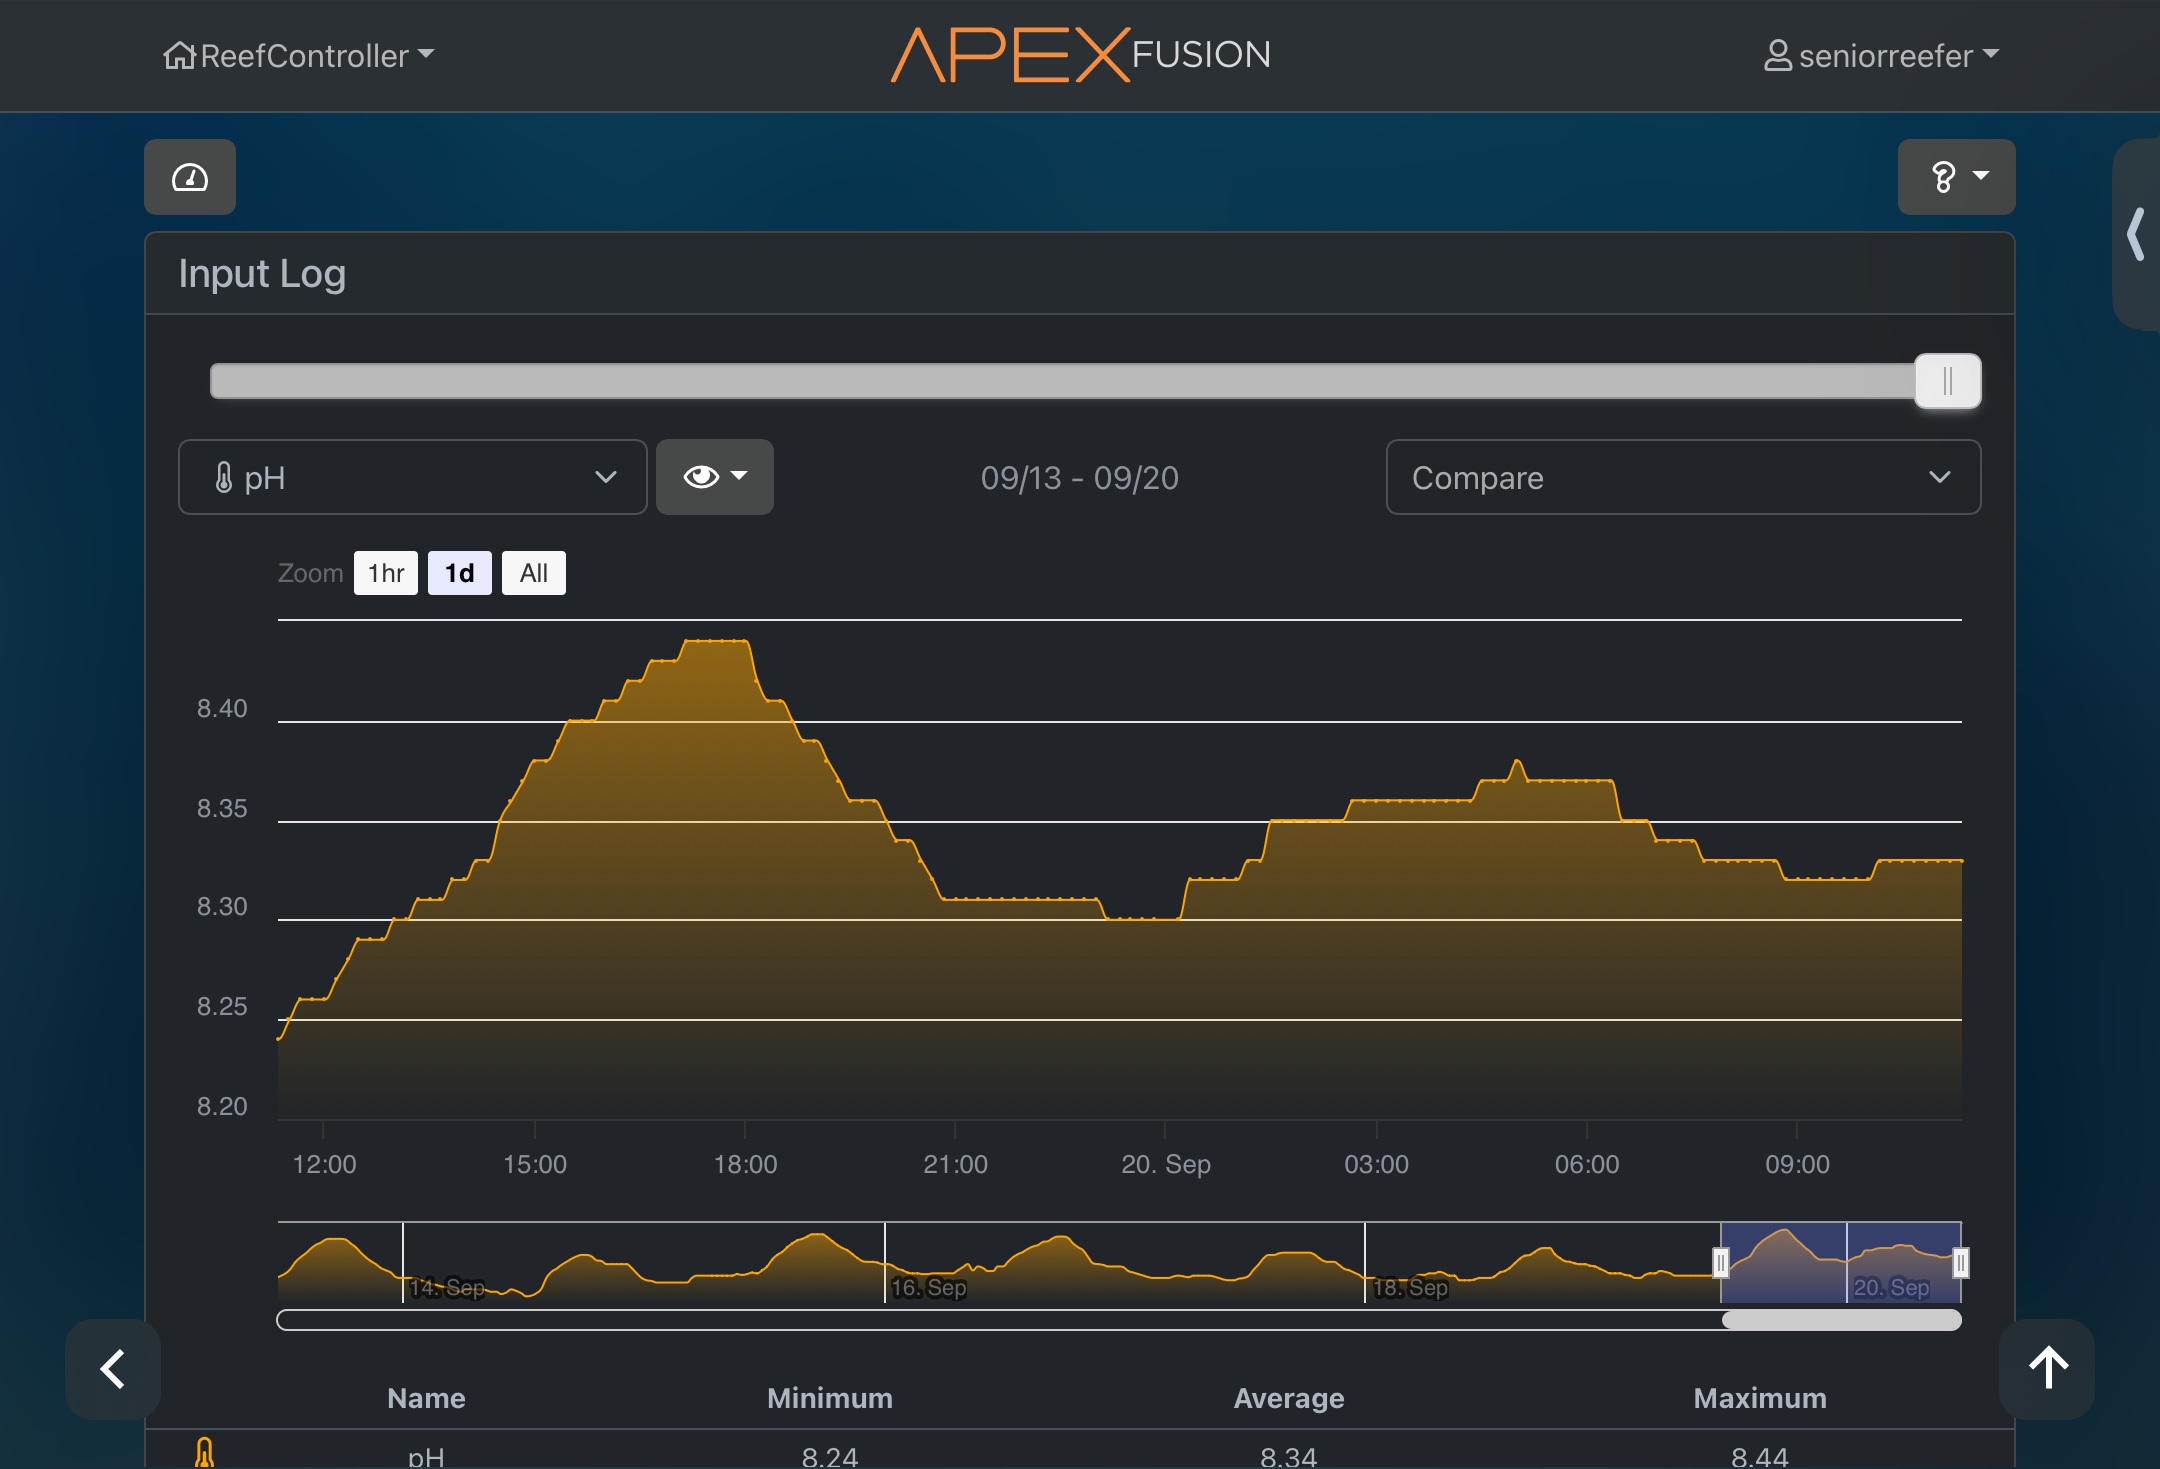The image size is (2160, 1469).
Task: Open the pH probe selection dropdown
Action: tap(412, 477)
